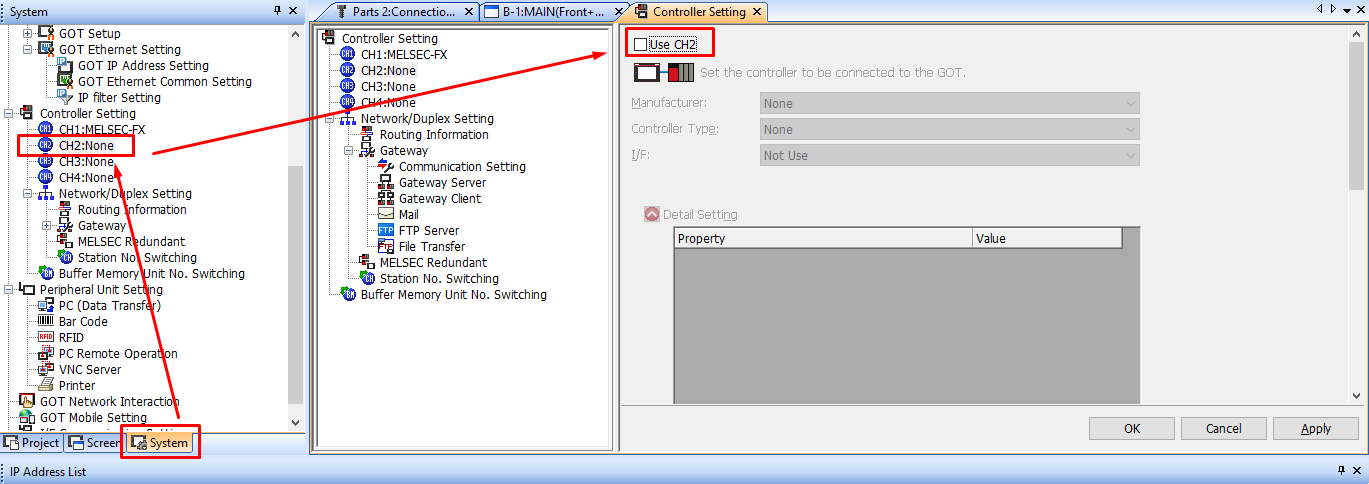Select MELSEC Redundant icon in System panel
Image resolution: width=1369 pixels, height=484 pixels.
point(65,242)
